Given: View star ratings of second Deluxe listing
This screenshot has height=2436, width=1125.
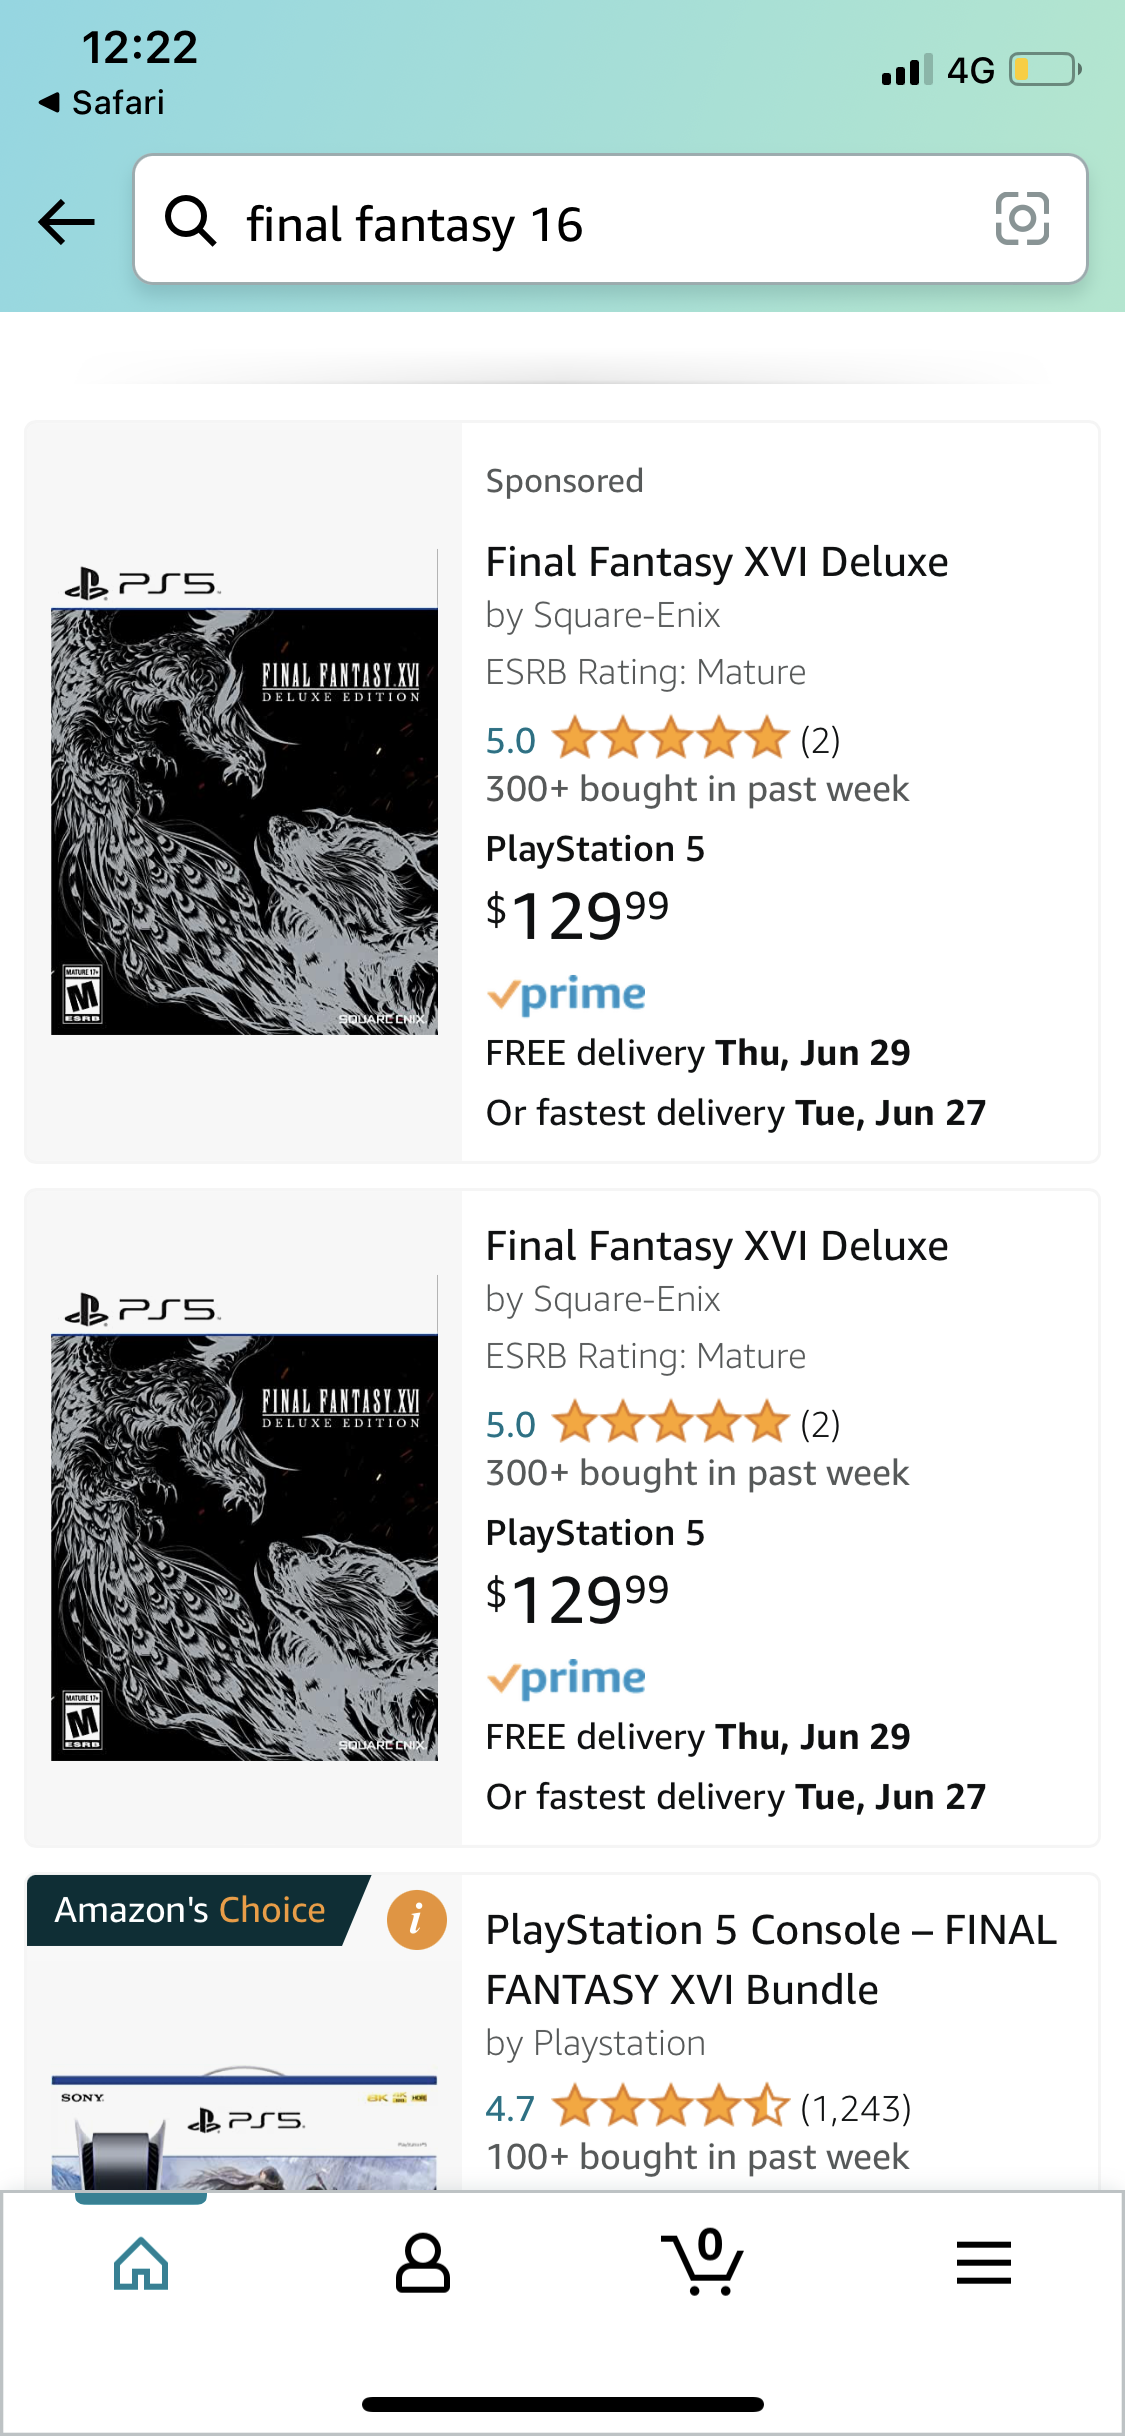Looking at the screenshot, I should (670, 1424).
